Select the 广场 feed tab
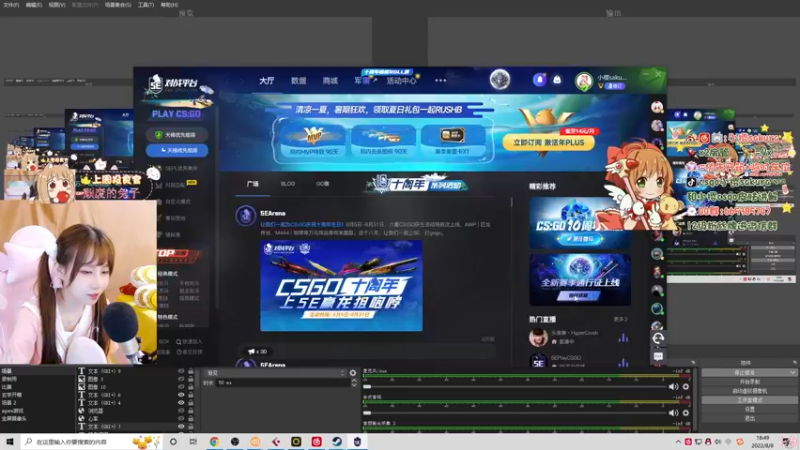The image size is (800, 450). click(253, 184)
